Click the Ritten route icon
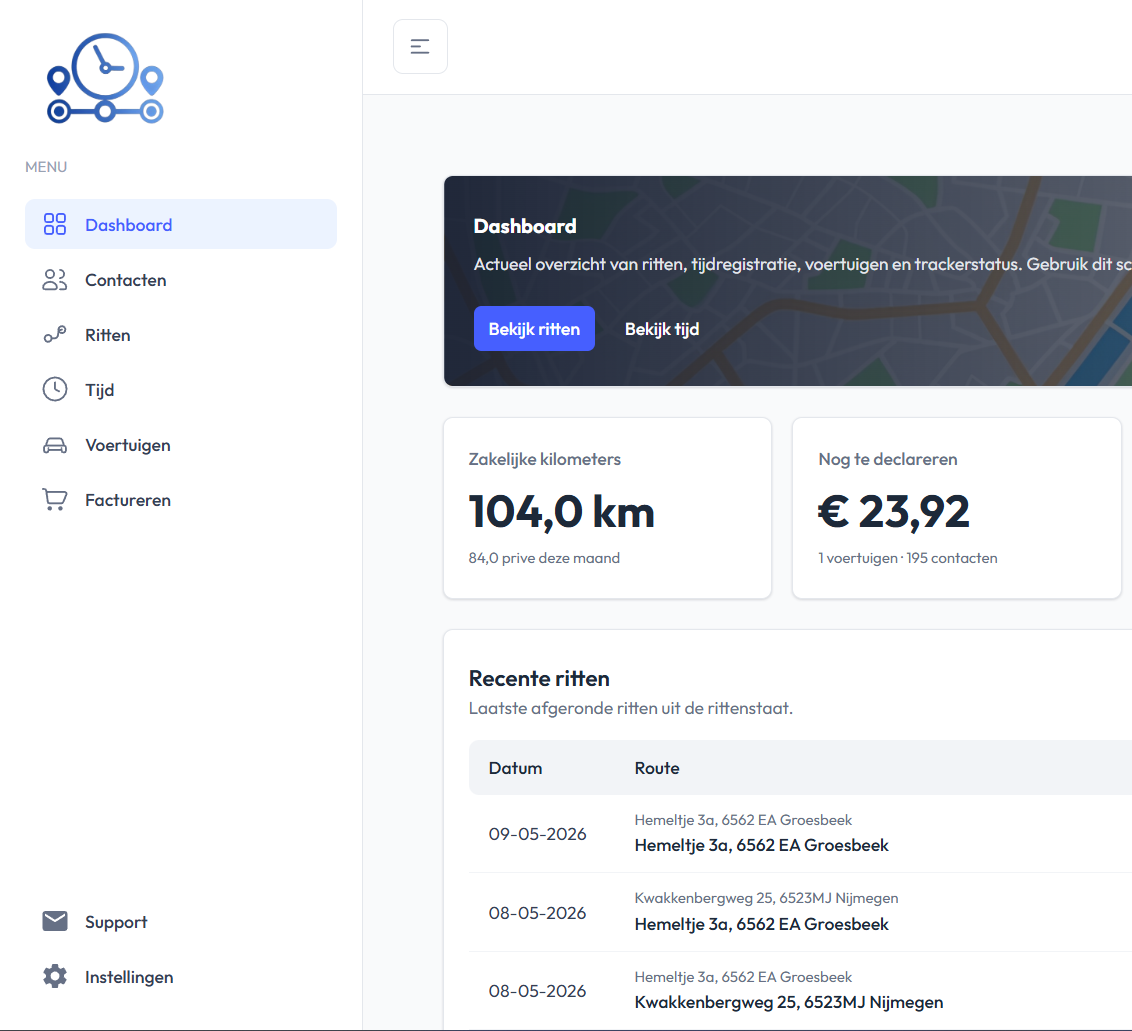Viewport: 1132px width, 1031px height. pos(55,334)
